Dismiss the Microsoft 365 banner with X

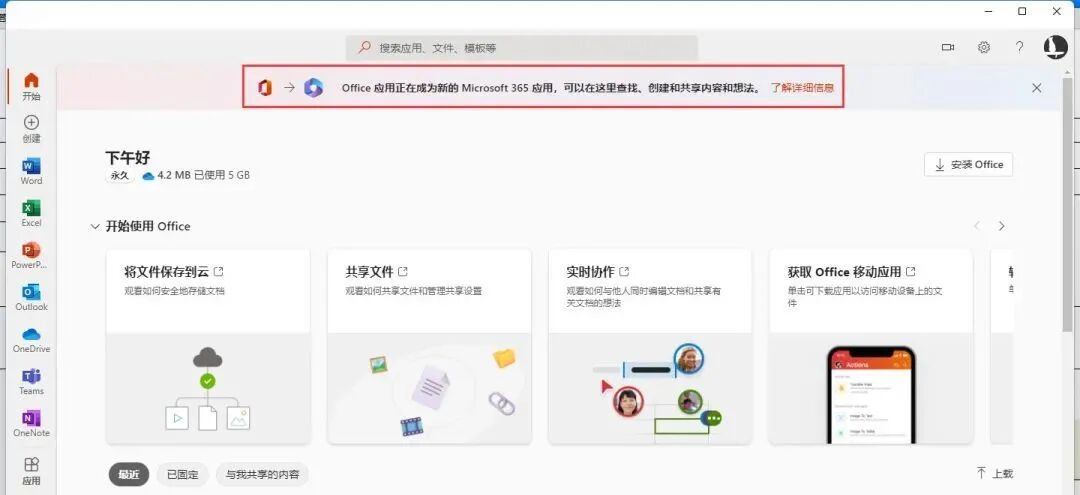pos(1037,87)
